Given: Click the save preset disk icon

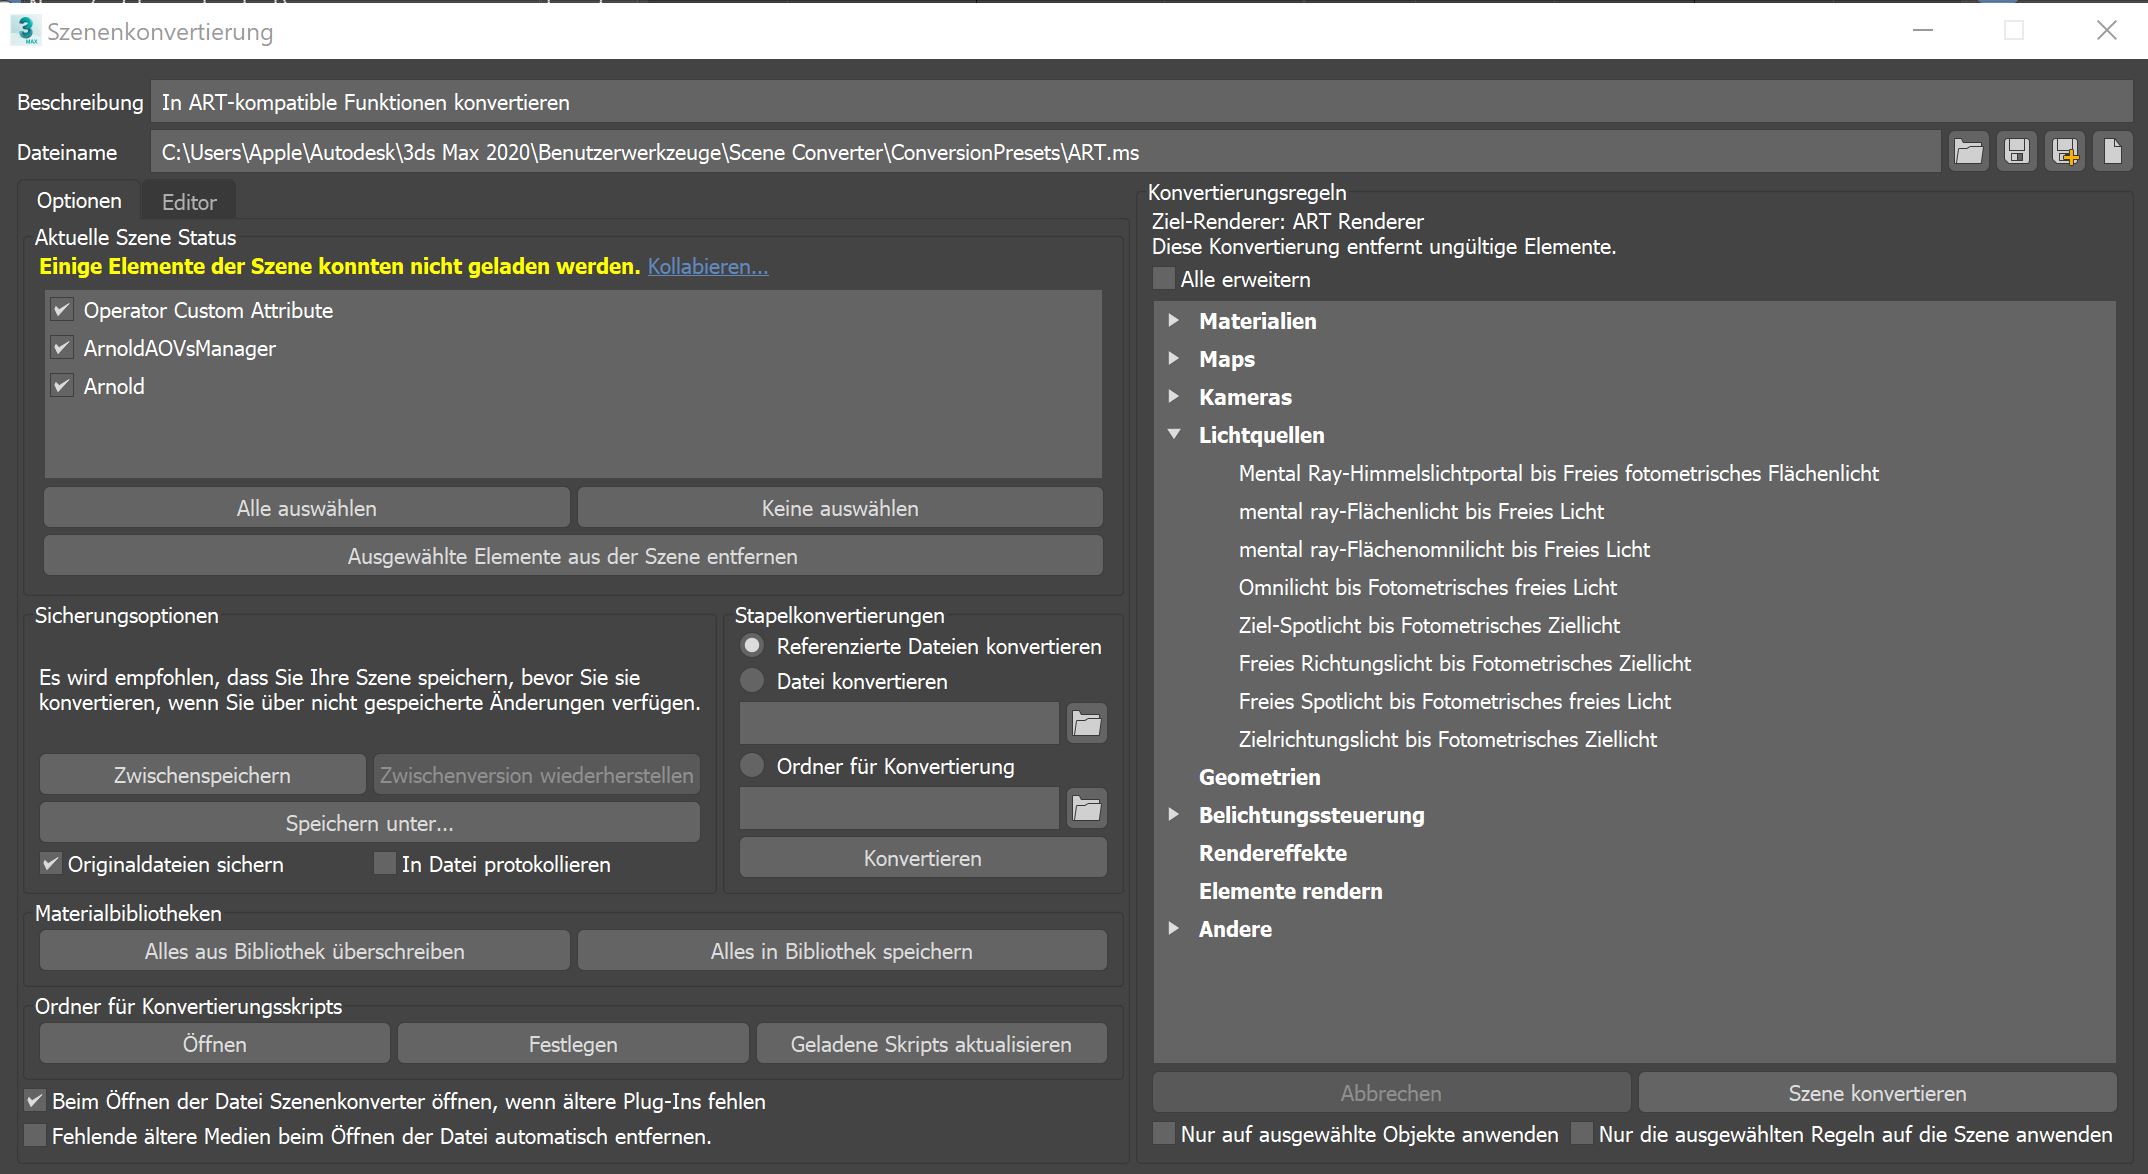Looking at the screenshot, I should coord(2017,152).
